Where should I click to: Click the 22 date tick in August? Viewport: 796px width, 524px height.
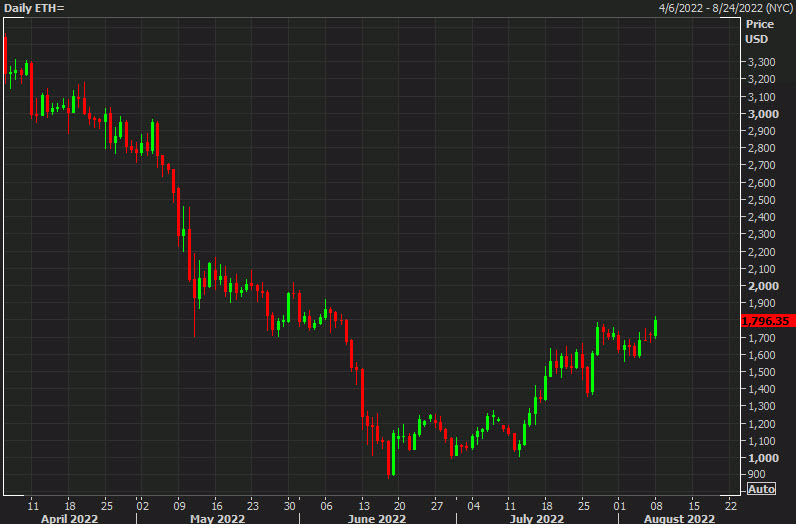pyautogui.click(x=730, y=504)
